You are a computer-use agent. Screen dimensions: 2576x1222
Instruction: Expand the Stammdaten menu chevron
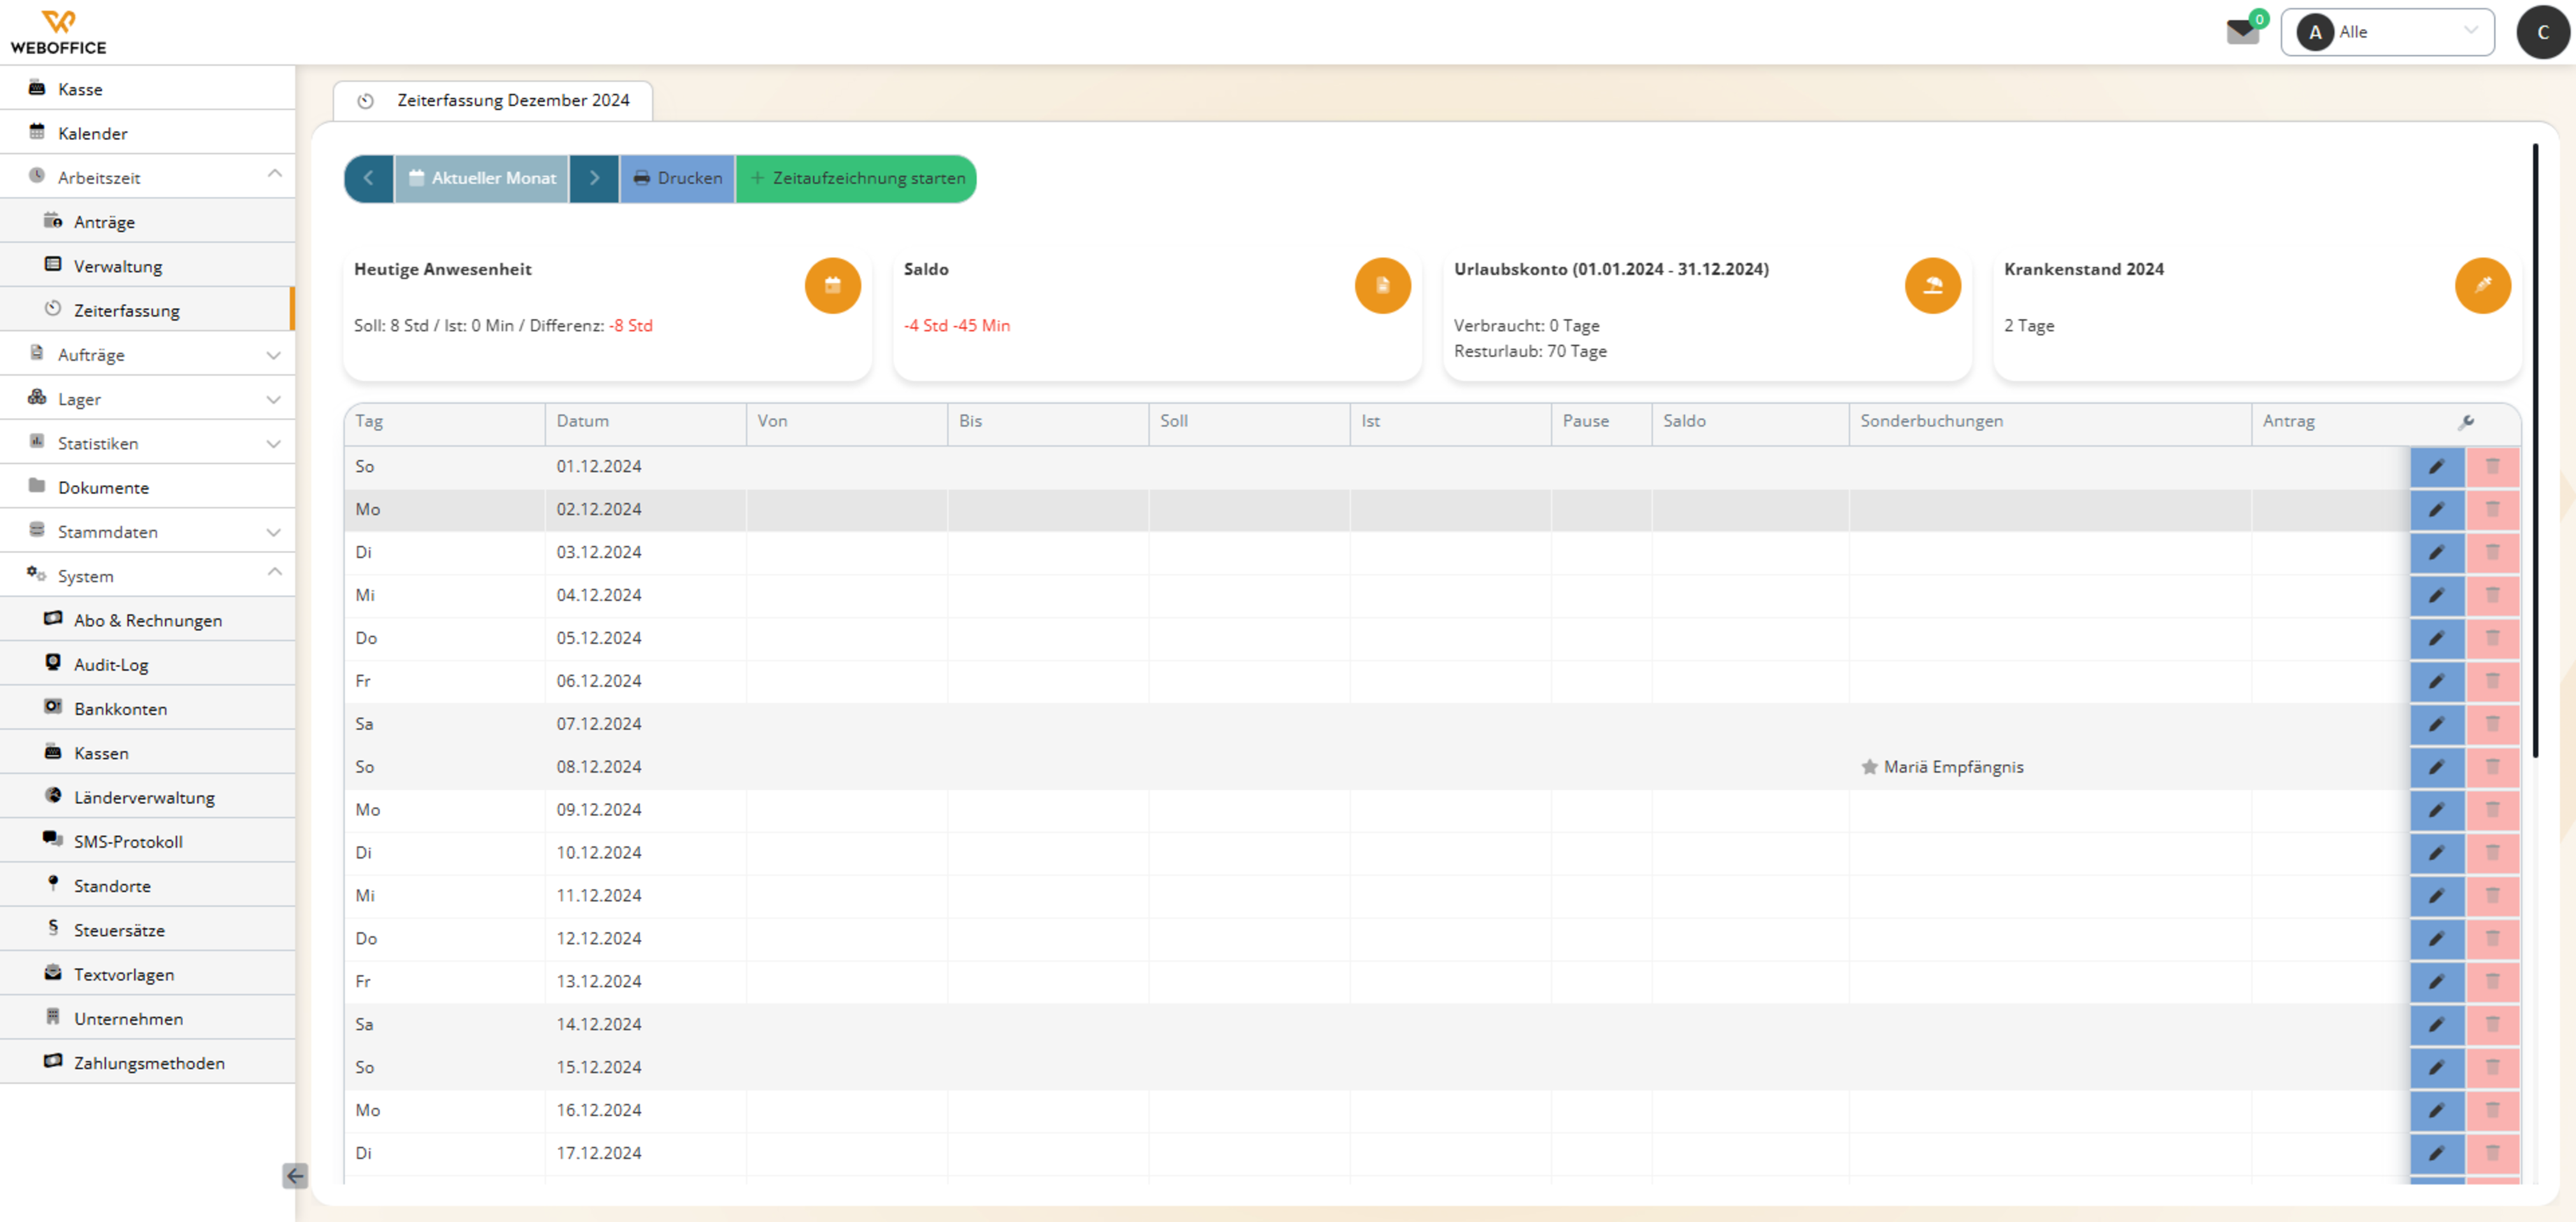pos(274,532)
